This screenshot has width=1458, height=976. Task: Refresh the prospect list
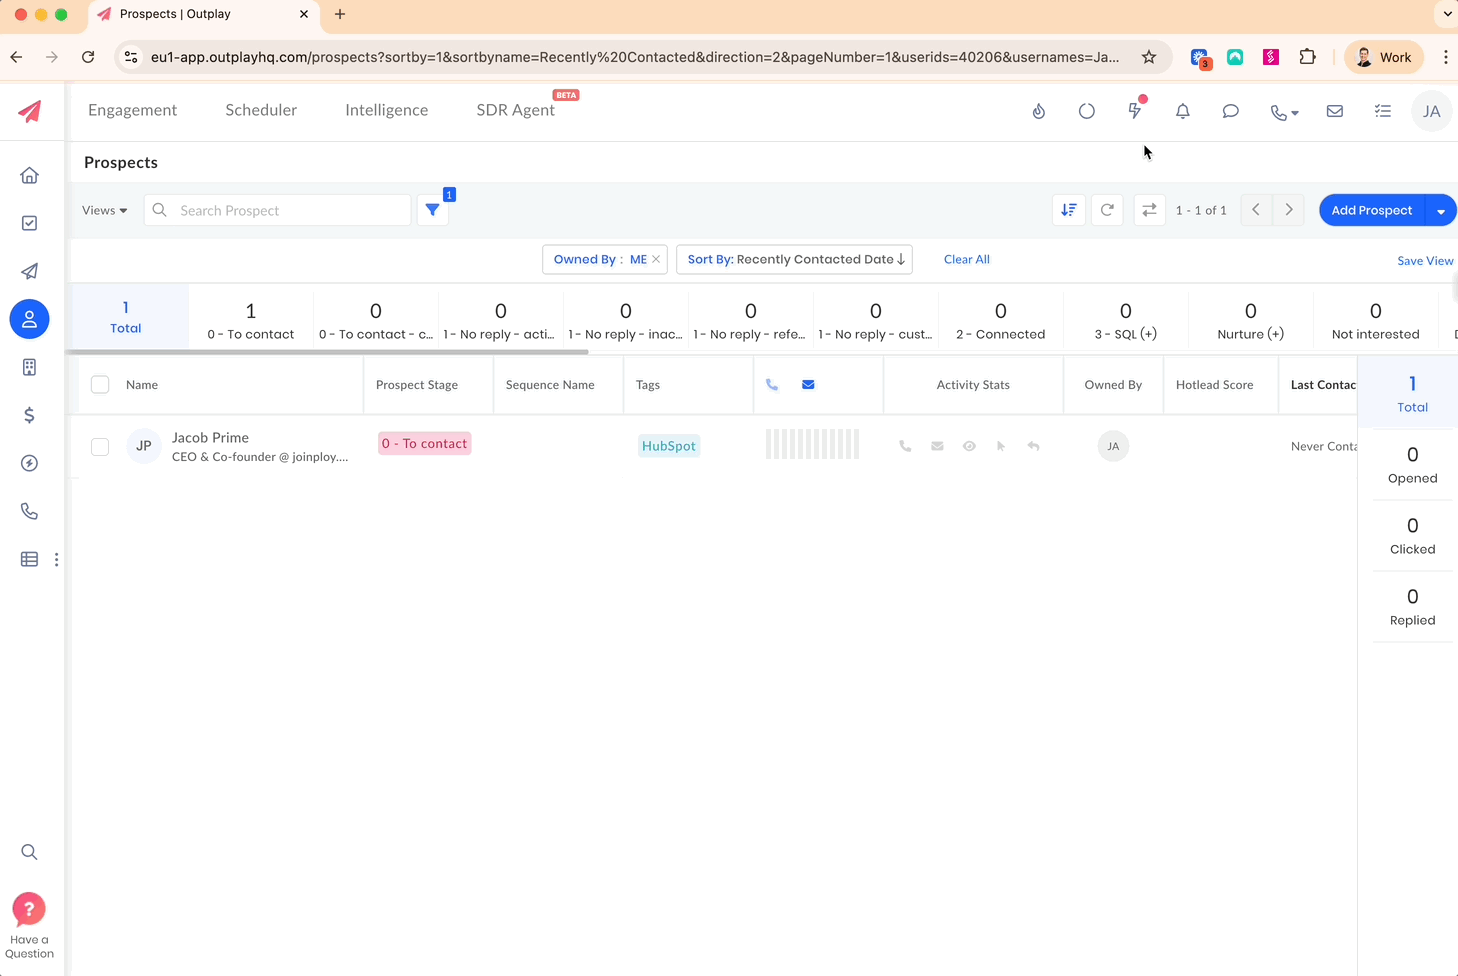pyautogui.click(x=1107, y=210)
